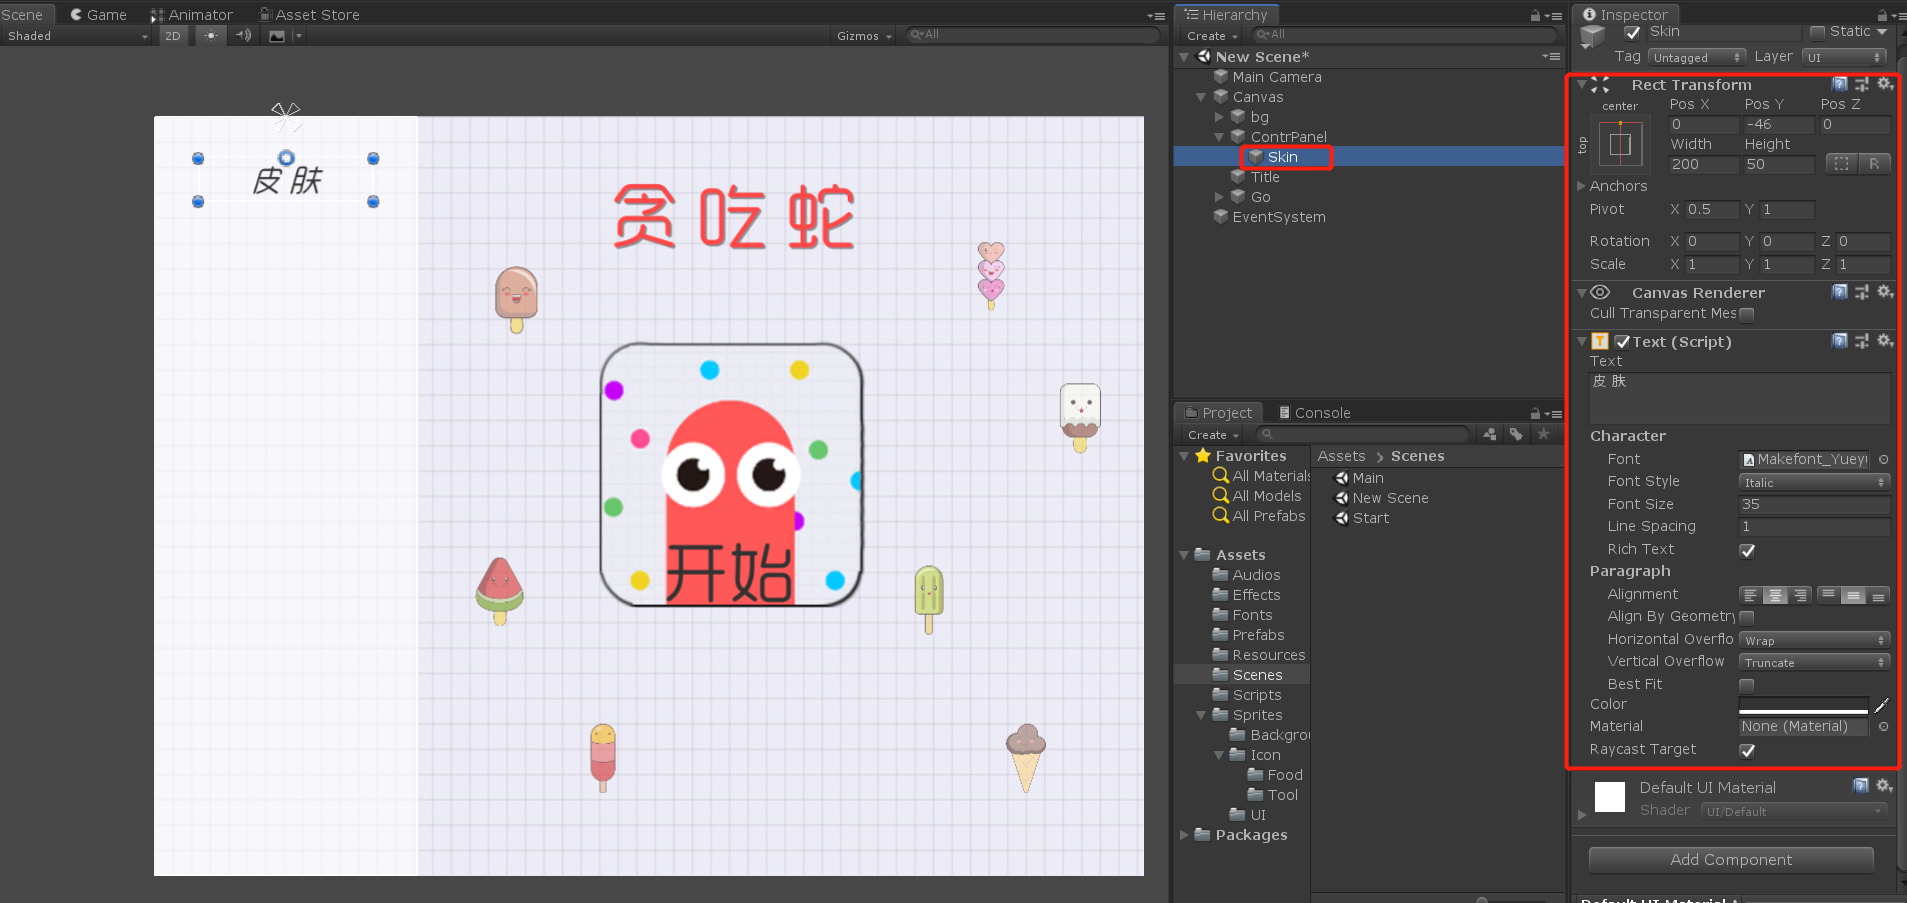Collapse the ContrPanel node

pyautogui.click(x=1219, y=137)
